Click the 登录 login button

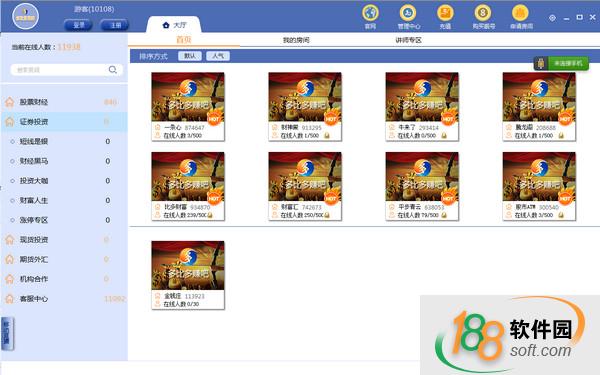(x=78, y=25)
